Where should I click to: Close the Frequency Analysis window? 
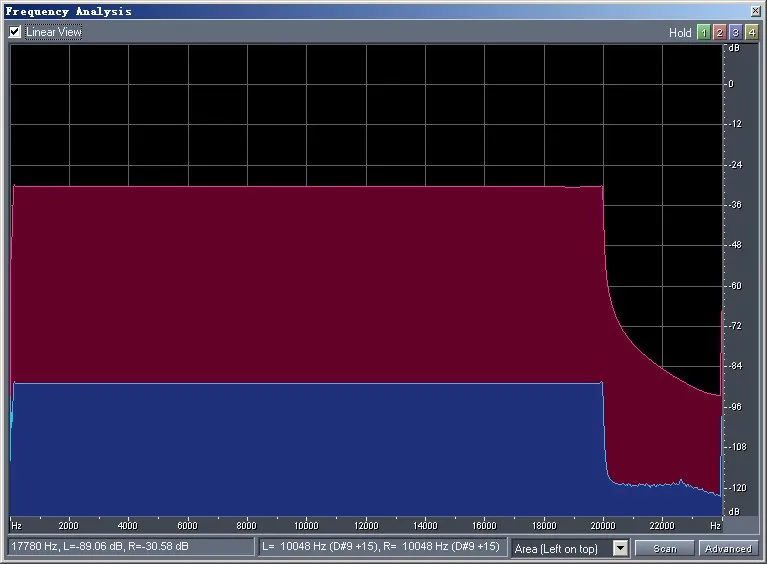point(755,11)
